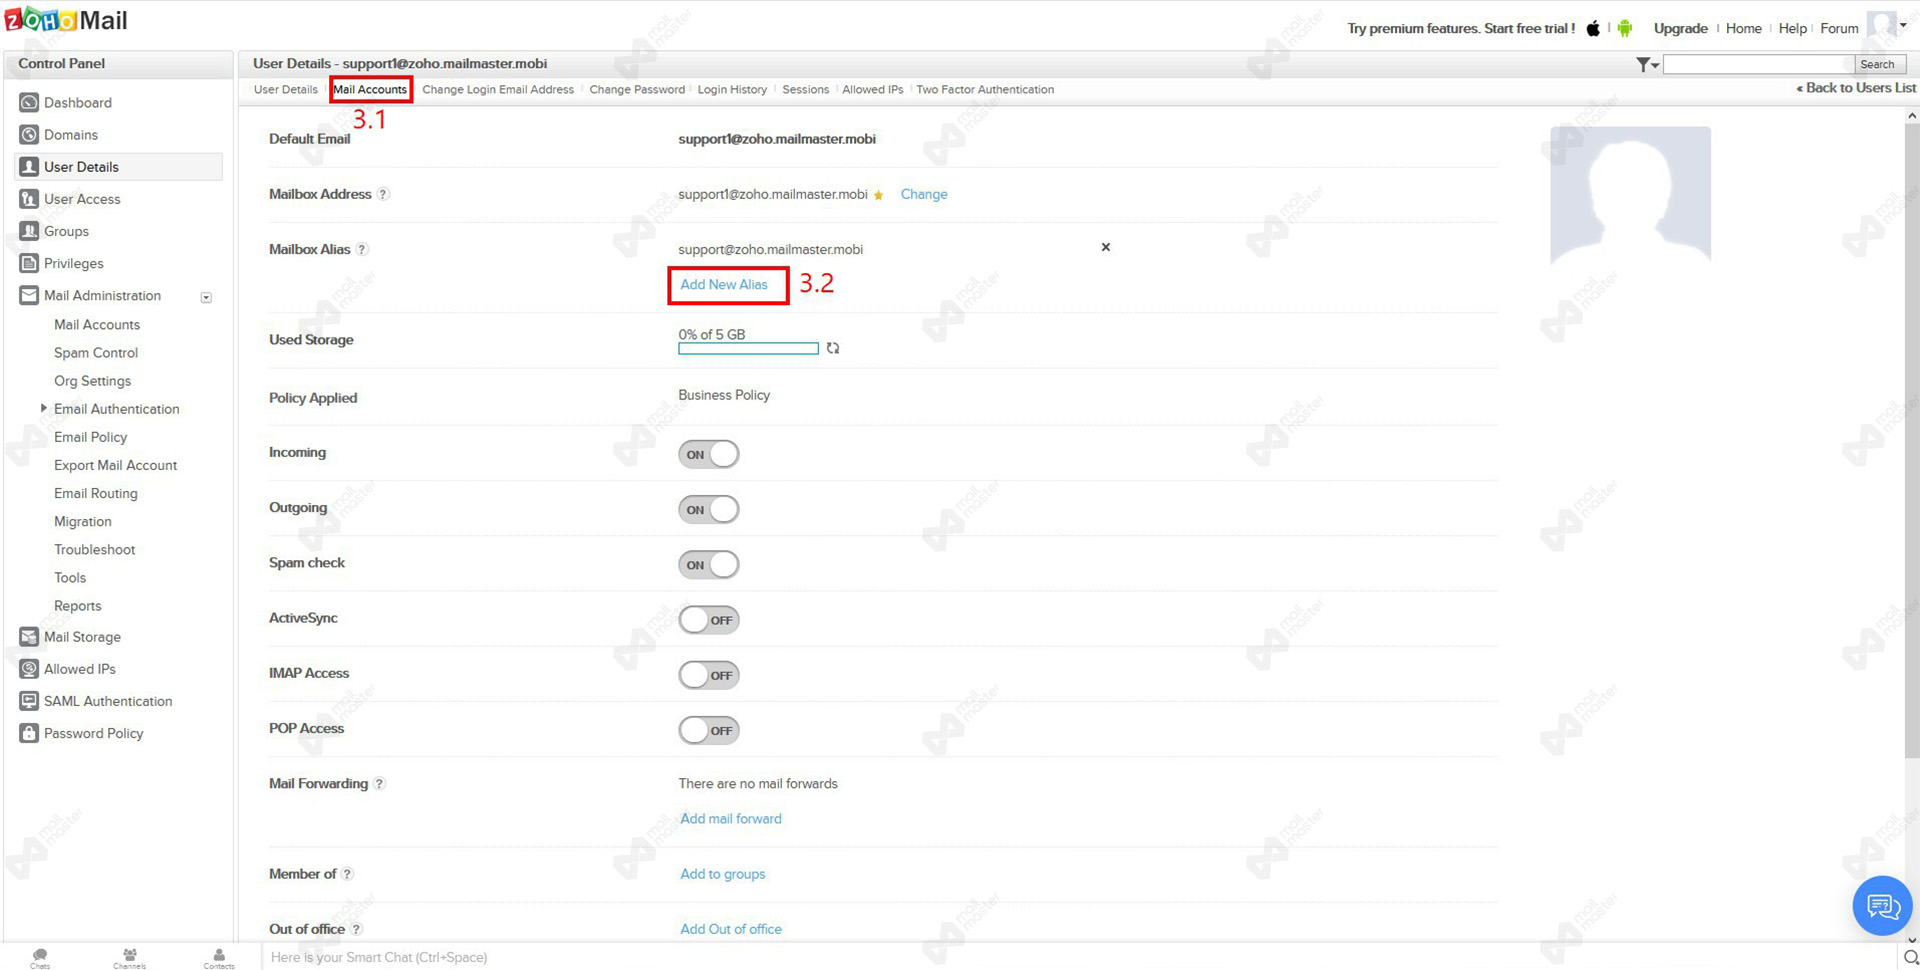This screenshot has height=970, width=1920.
Task: Toggle the Incoming mail switch
Action: (x=709, y=454)
